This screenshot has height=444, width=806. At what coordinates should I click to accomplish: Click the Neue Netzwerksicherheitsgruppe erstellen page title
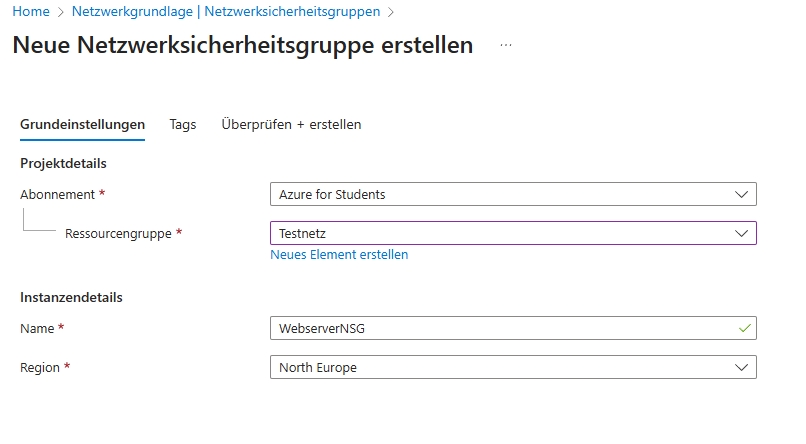click(x=242, y=46)
